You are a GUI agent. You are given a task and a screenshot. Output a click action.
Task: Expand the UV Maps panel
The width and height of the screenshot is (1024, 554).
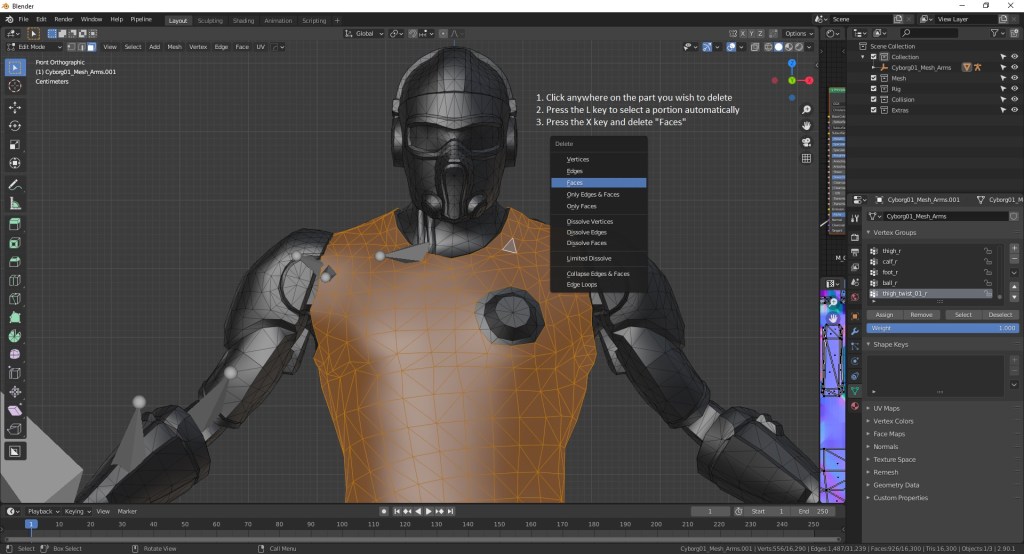(x=886, y=409)
